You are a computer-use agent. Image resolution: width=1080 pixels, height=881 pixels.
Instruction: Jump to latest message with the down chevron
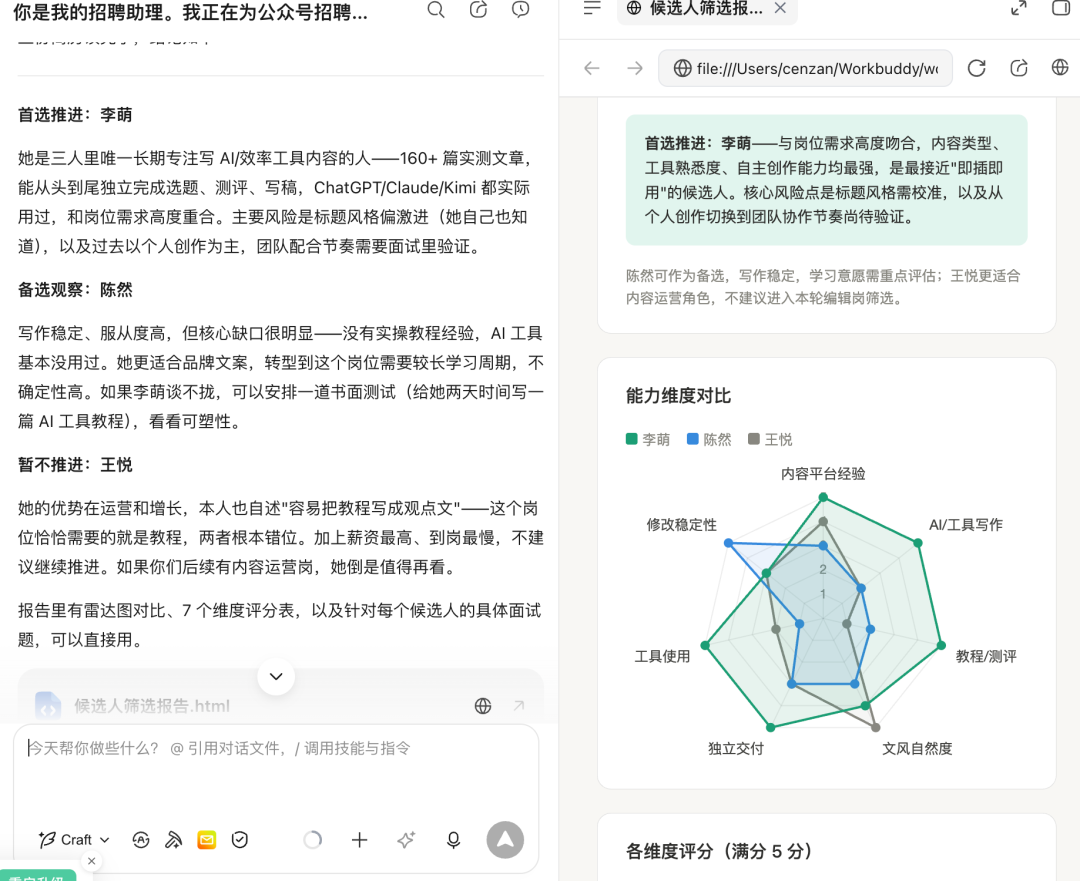276,676
